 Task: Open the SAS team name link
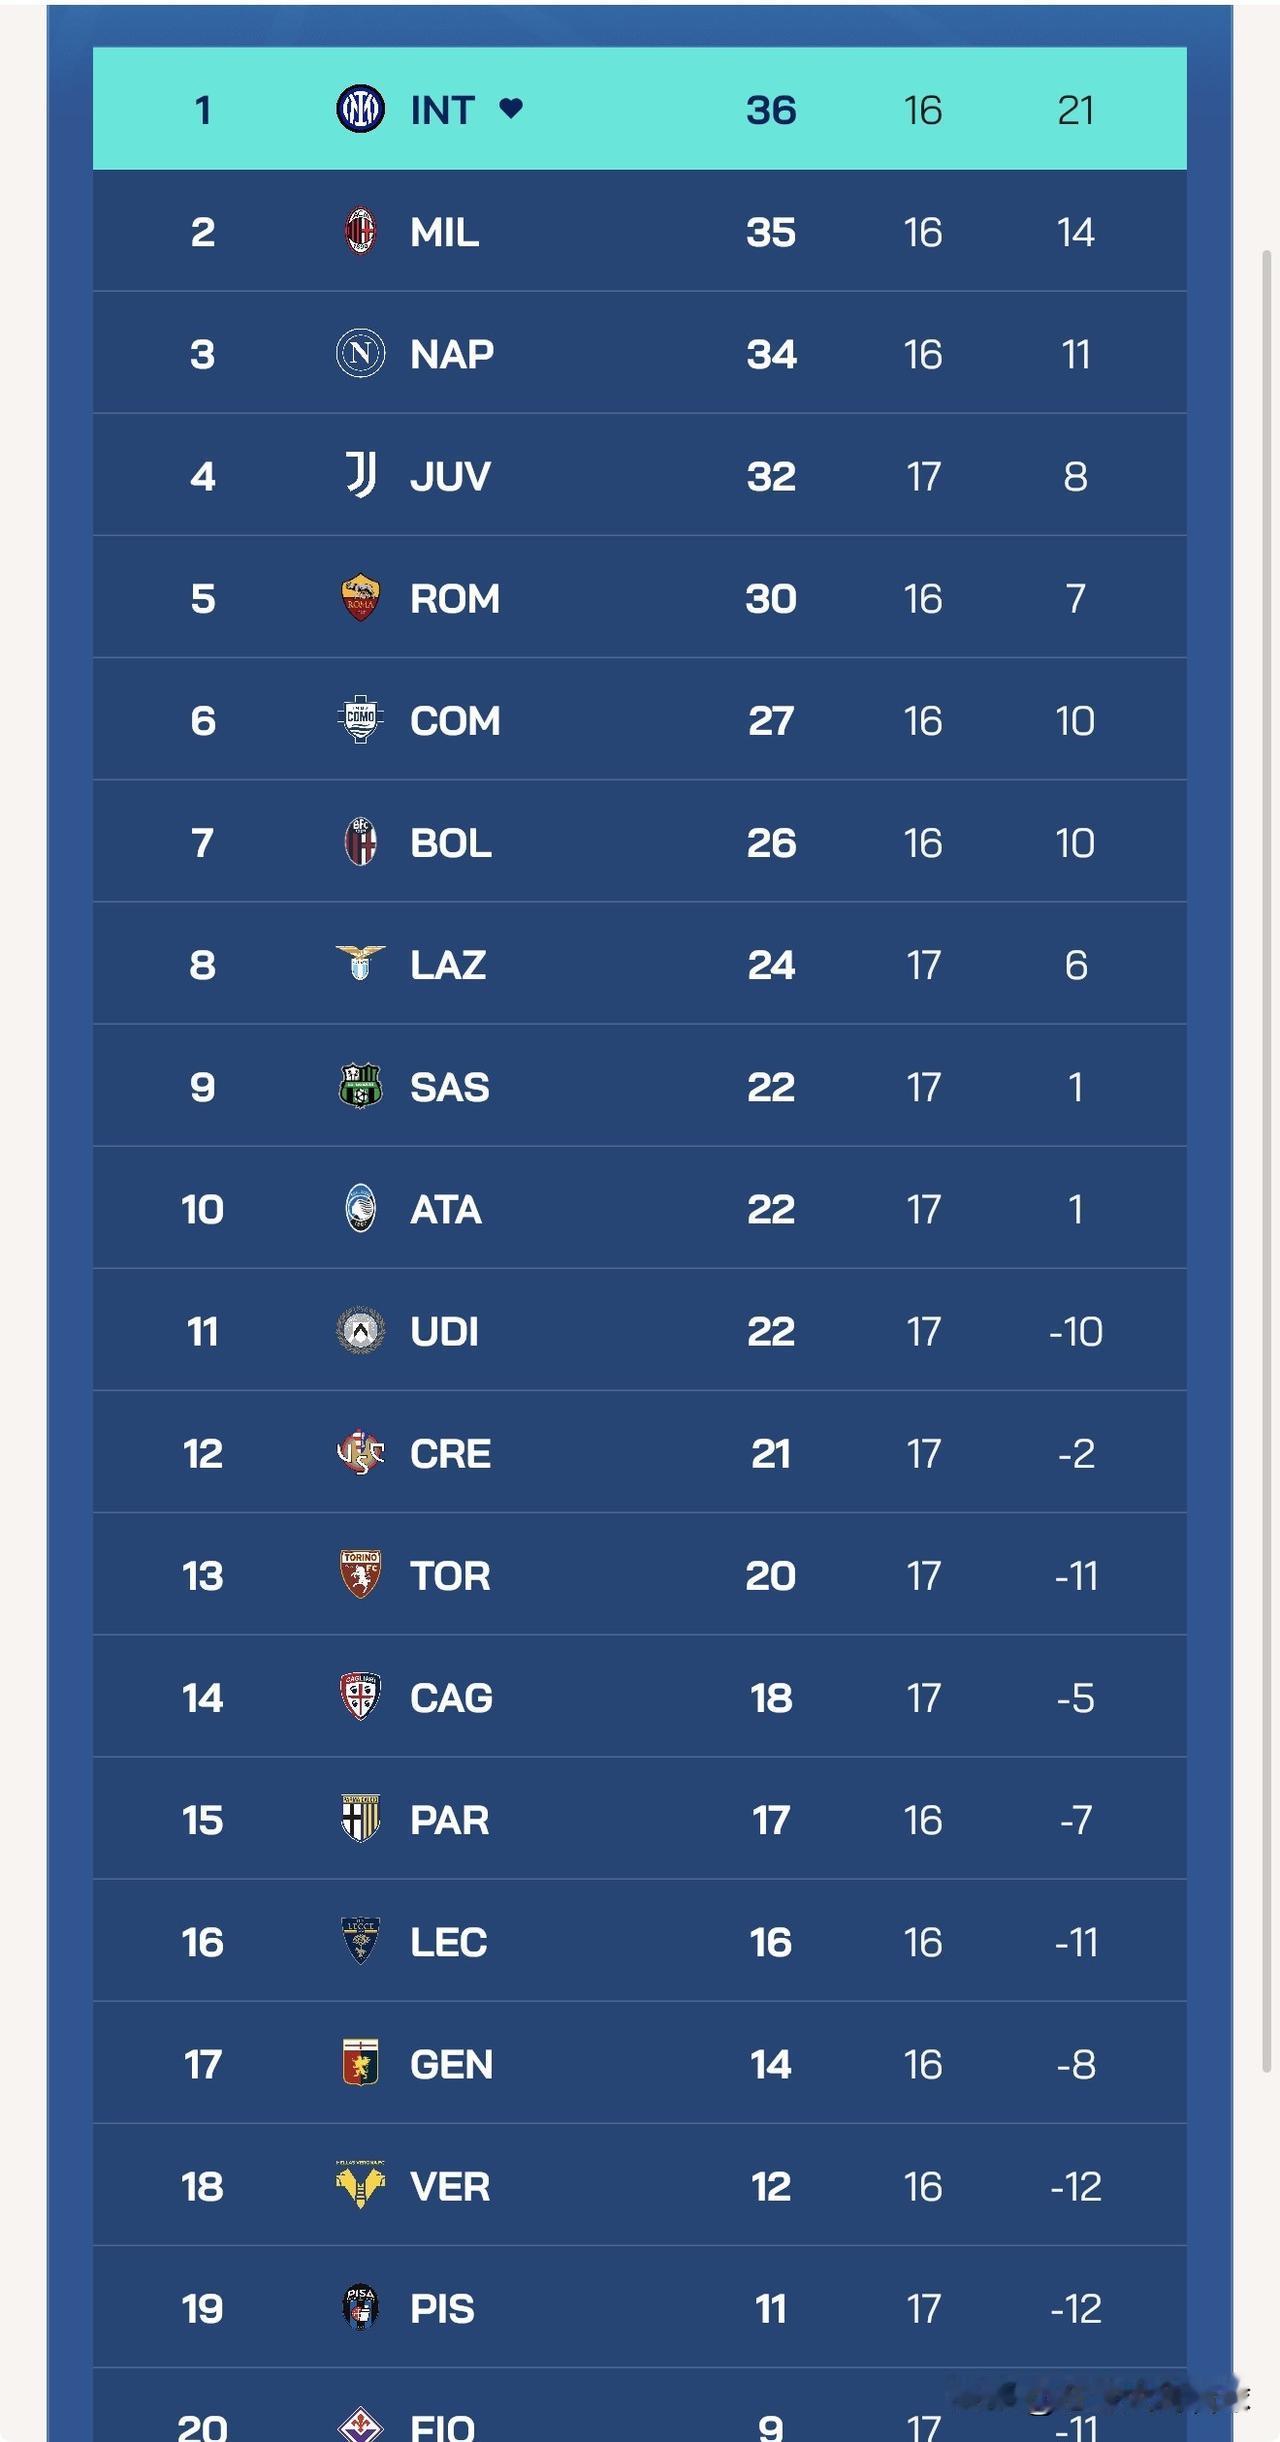click(450, 1087)
